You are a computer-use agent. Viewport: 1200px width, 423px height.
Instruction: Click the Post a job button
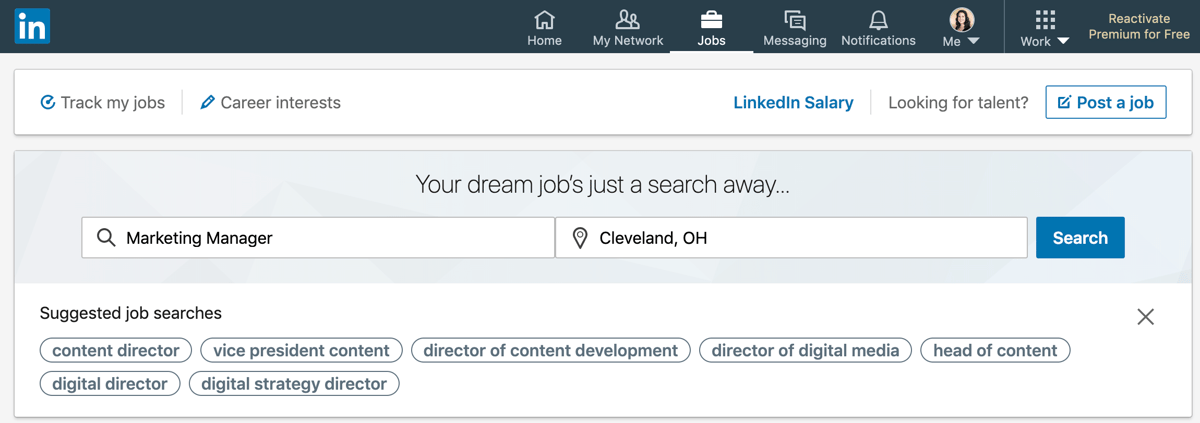pyautogui.click(x=1106, y=102)
